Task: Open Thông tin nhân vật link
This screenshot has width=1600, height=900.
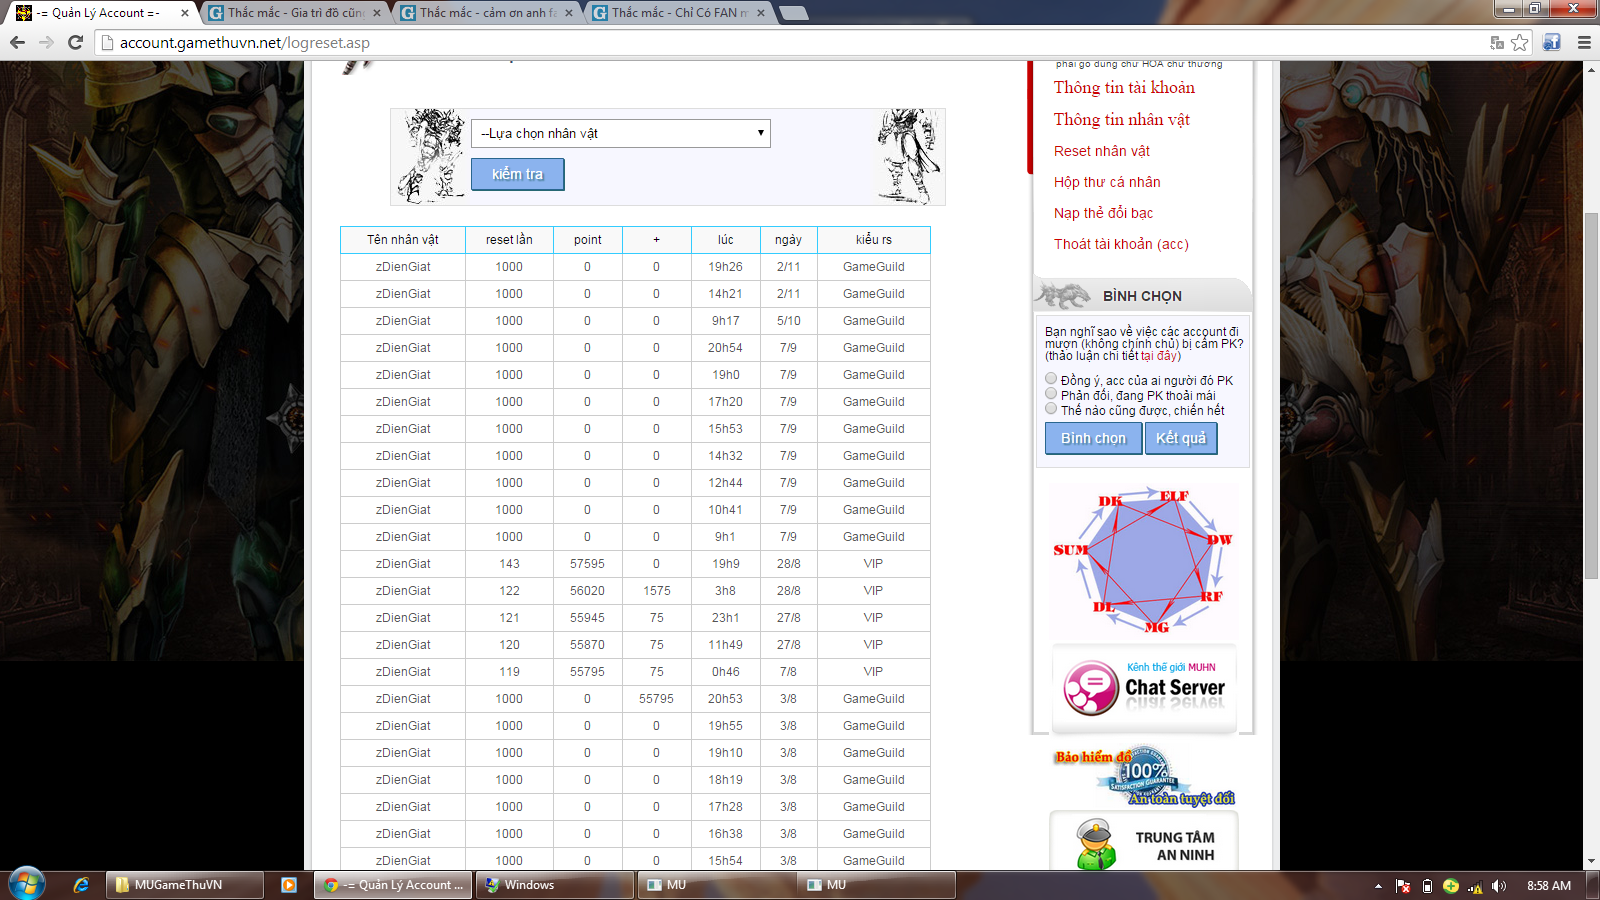Action: (1122, 120)
